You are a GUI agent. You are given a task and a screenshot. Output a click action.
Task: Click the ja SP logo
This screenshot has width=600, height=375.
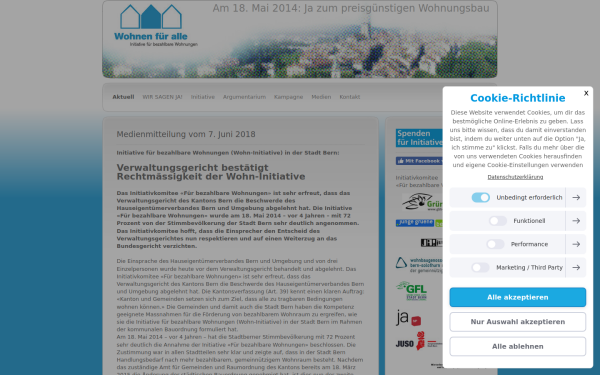408,318
